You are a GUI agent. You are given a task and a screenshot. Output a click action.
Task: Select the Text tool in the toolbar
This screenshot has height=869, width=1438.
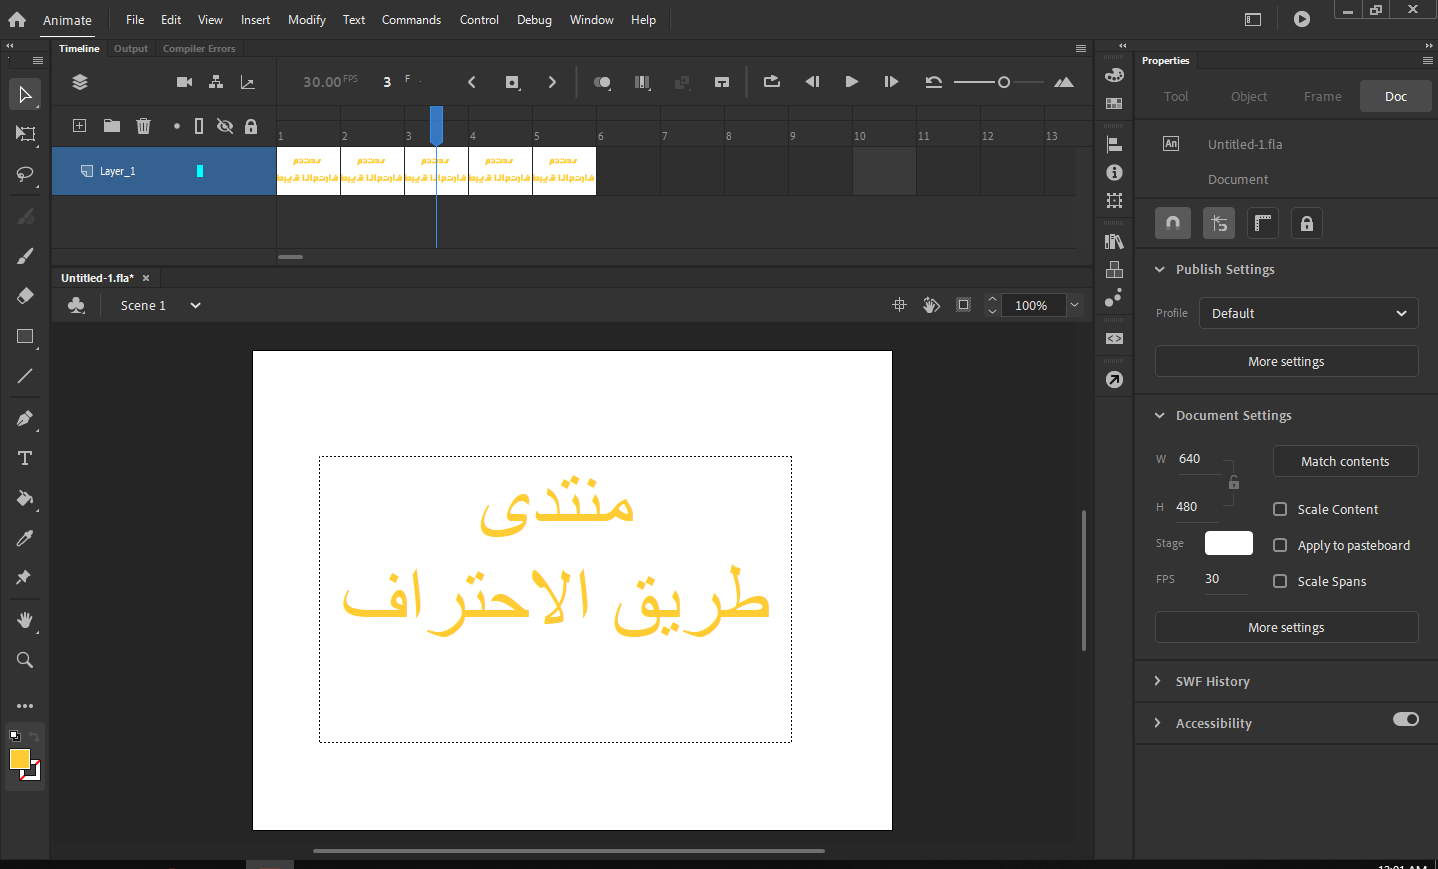click(25, 458)
